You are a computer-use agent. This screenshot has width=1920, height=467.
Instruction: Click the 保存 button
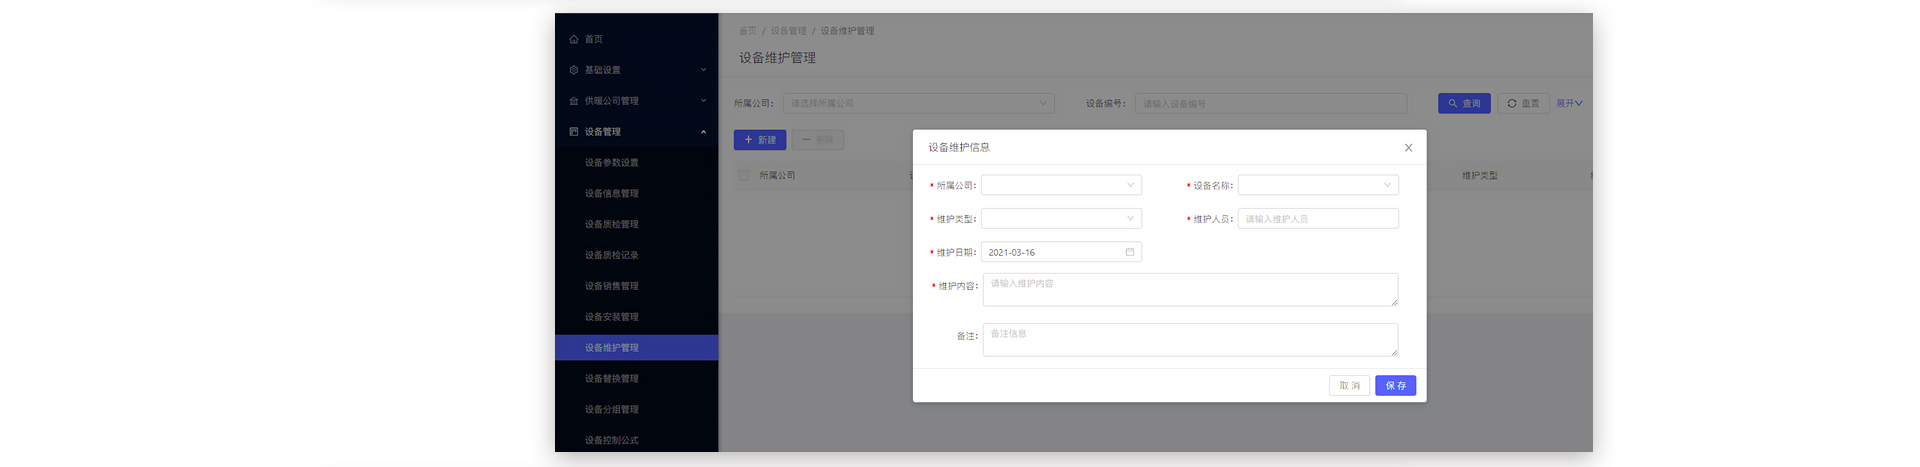(x=1395, y=386)
